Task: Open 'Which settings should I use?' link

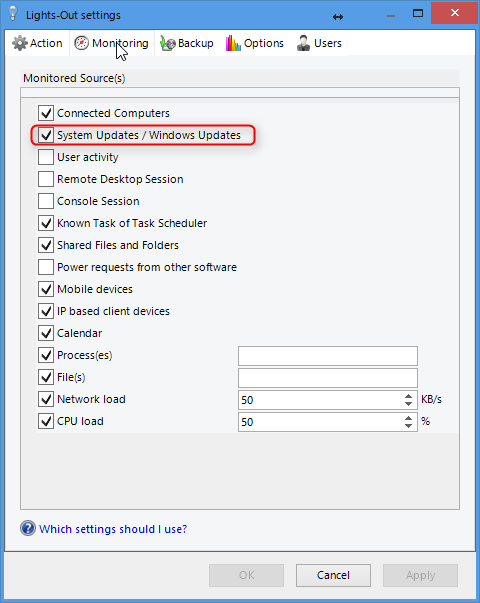Action: coord(113,529)
